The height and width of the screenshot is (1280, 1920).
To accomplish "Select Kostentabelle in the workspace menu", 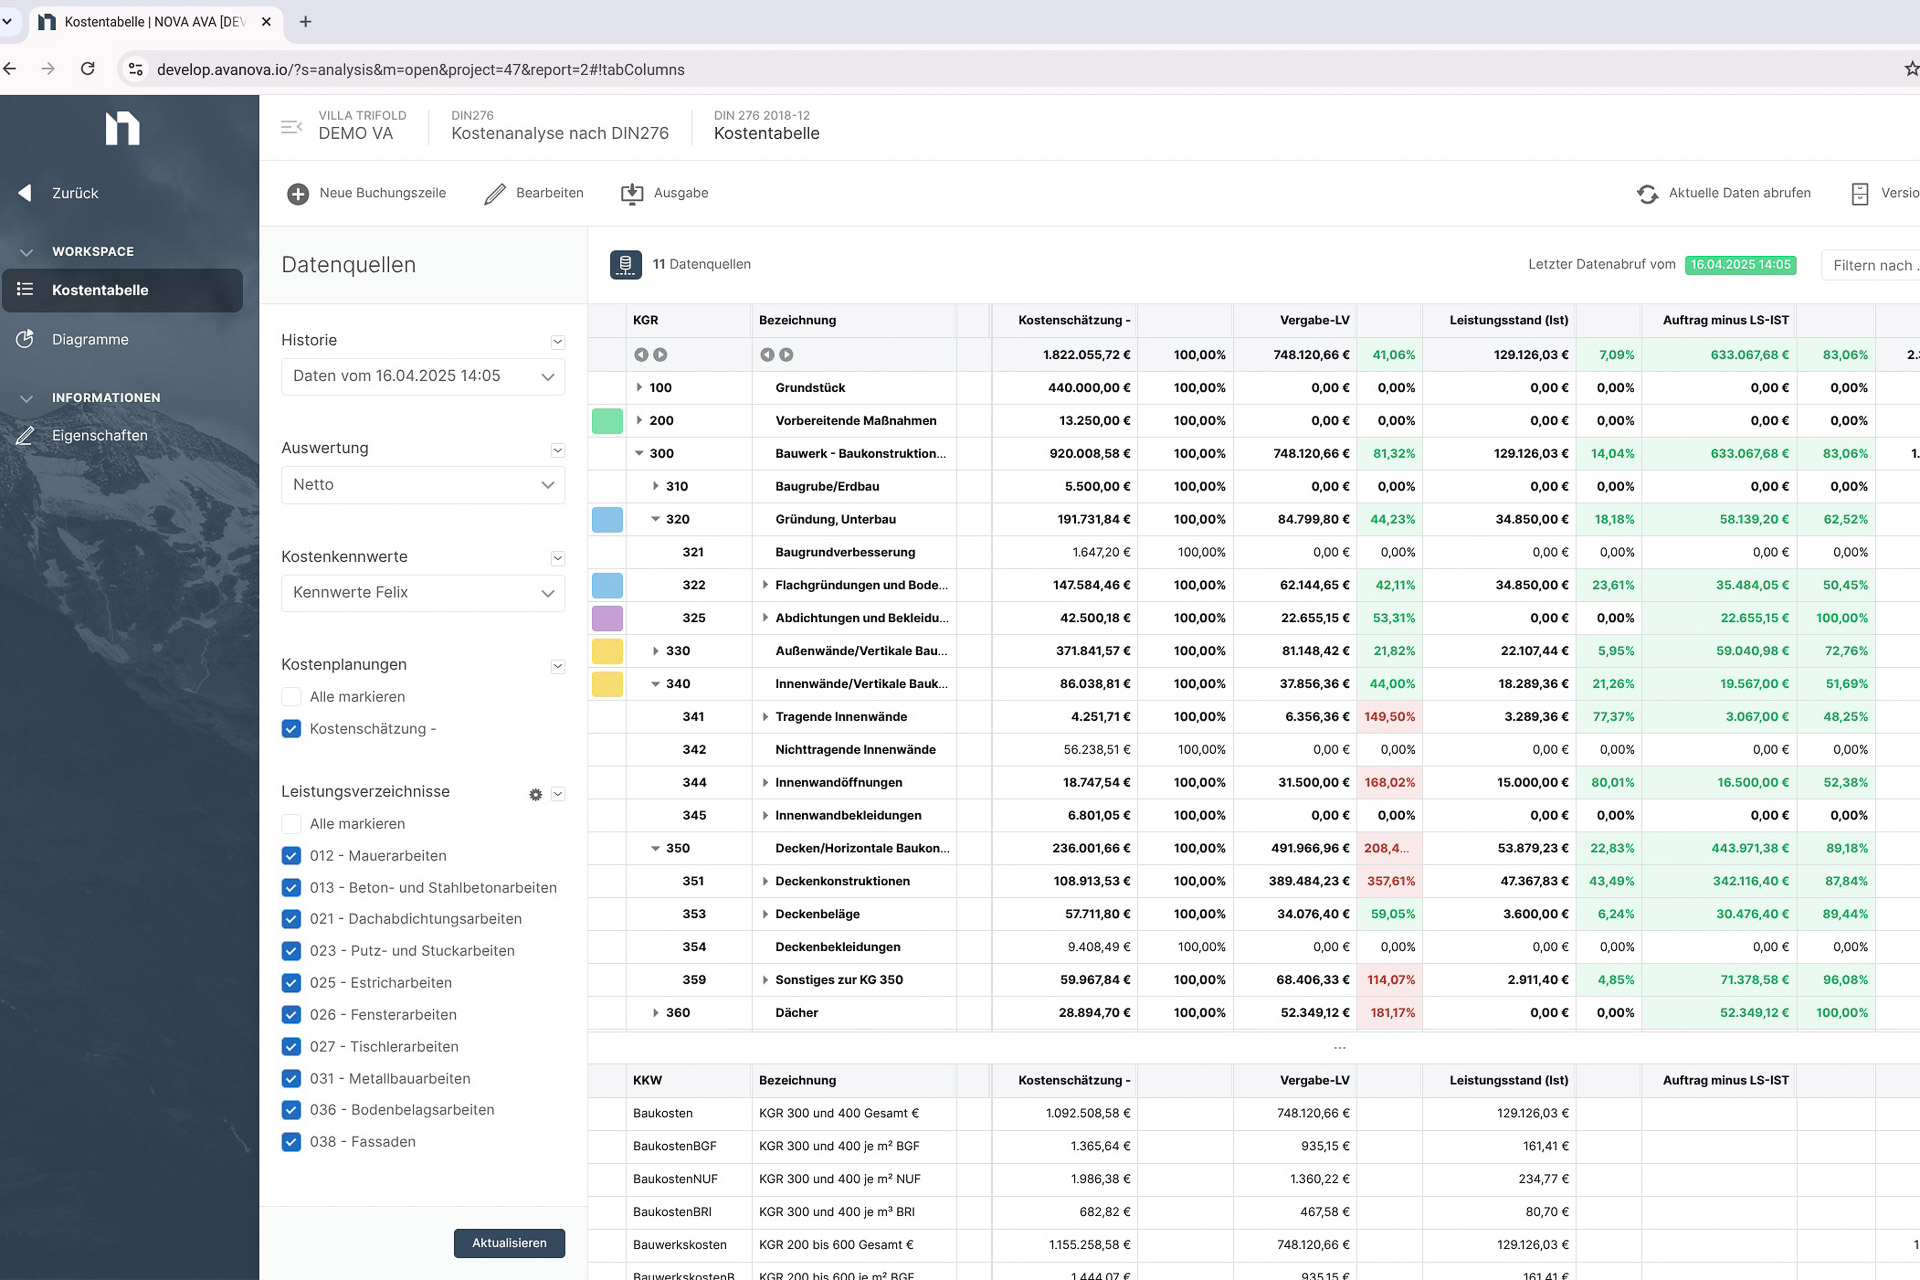I will 100,290.
